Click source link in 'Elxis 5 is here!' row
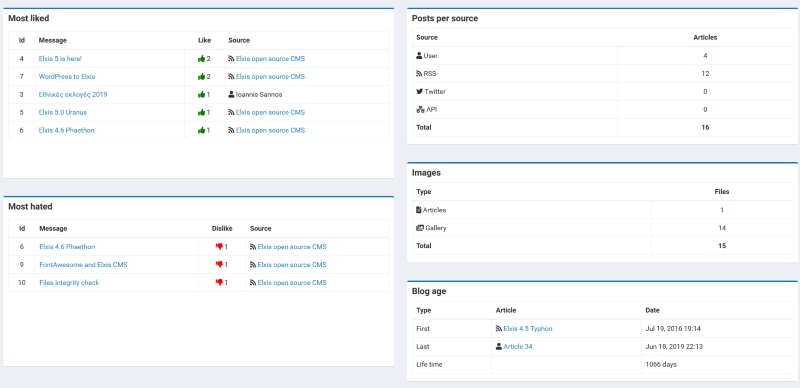 270,59
